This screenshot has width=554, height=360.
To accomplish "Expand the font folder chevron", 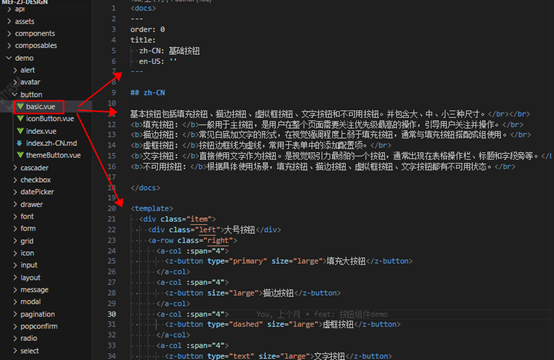I will coord(15,216).
